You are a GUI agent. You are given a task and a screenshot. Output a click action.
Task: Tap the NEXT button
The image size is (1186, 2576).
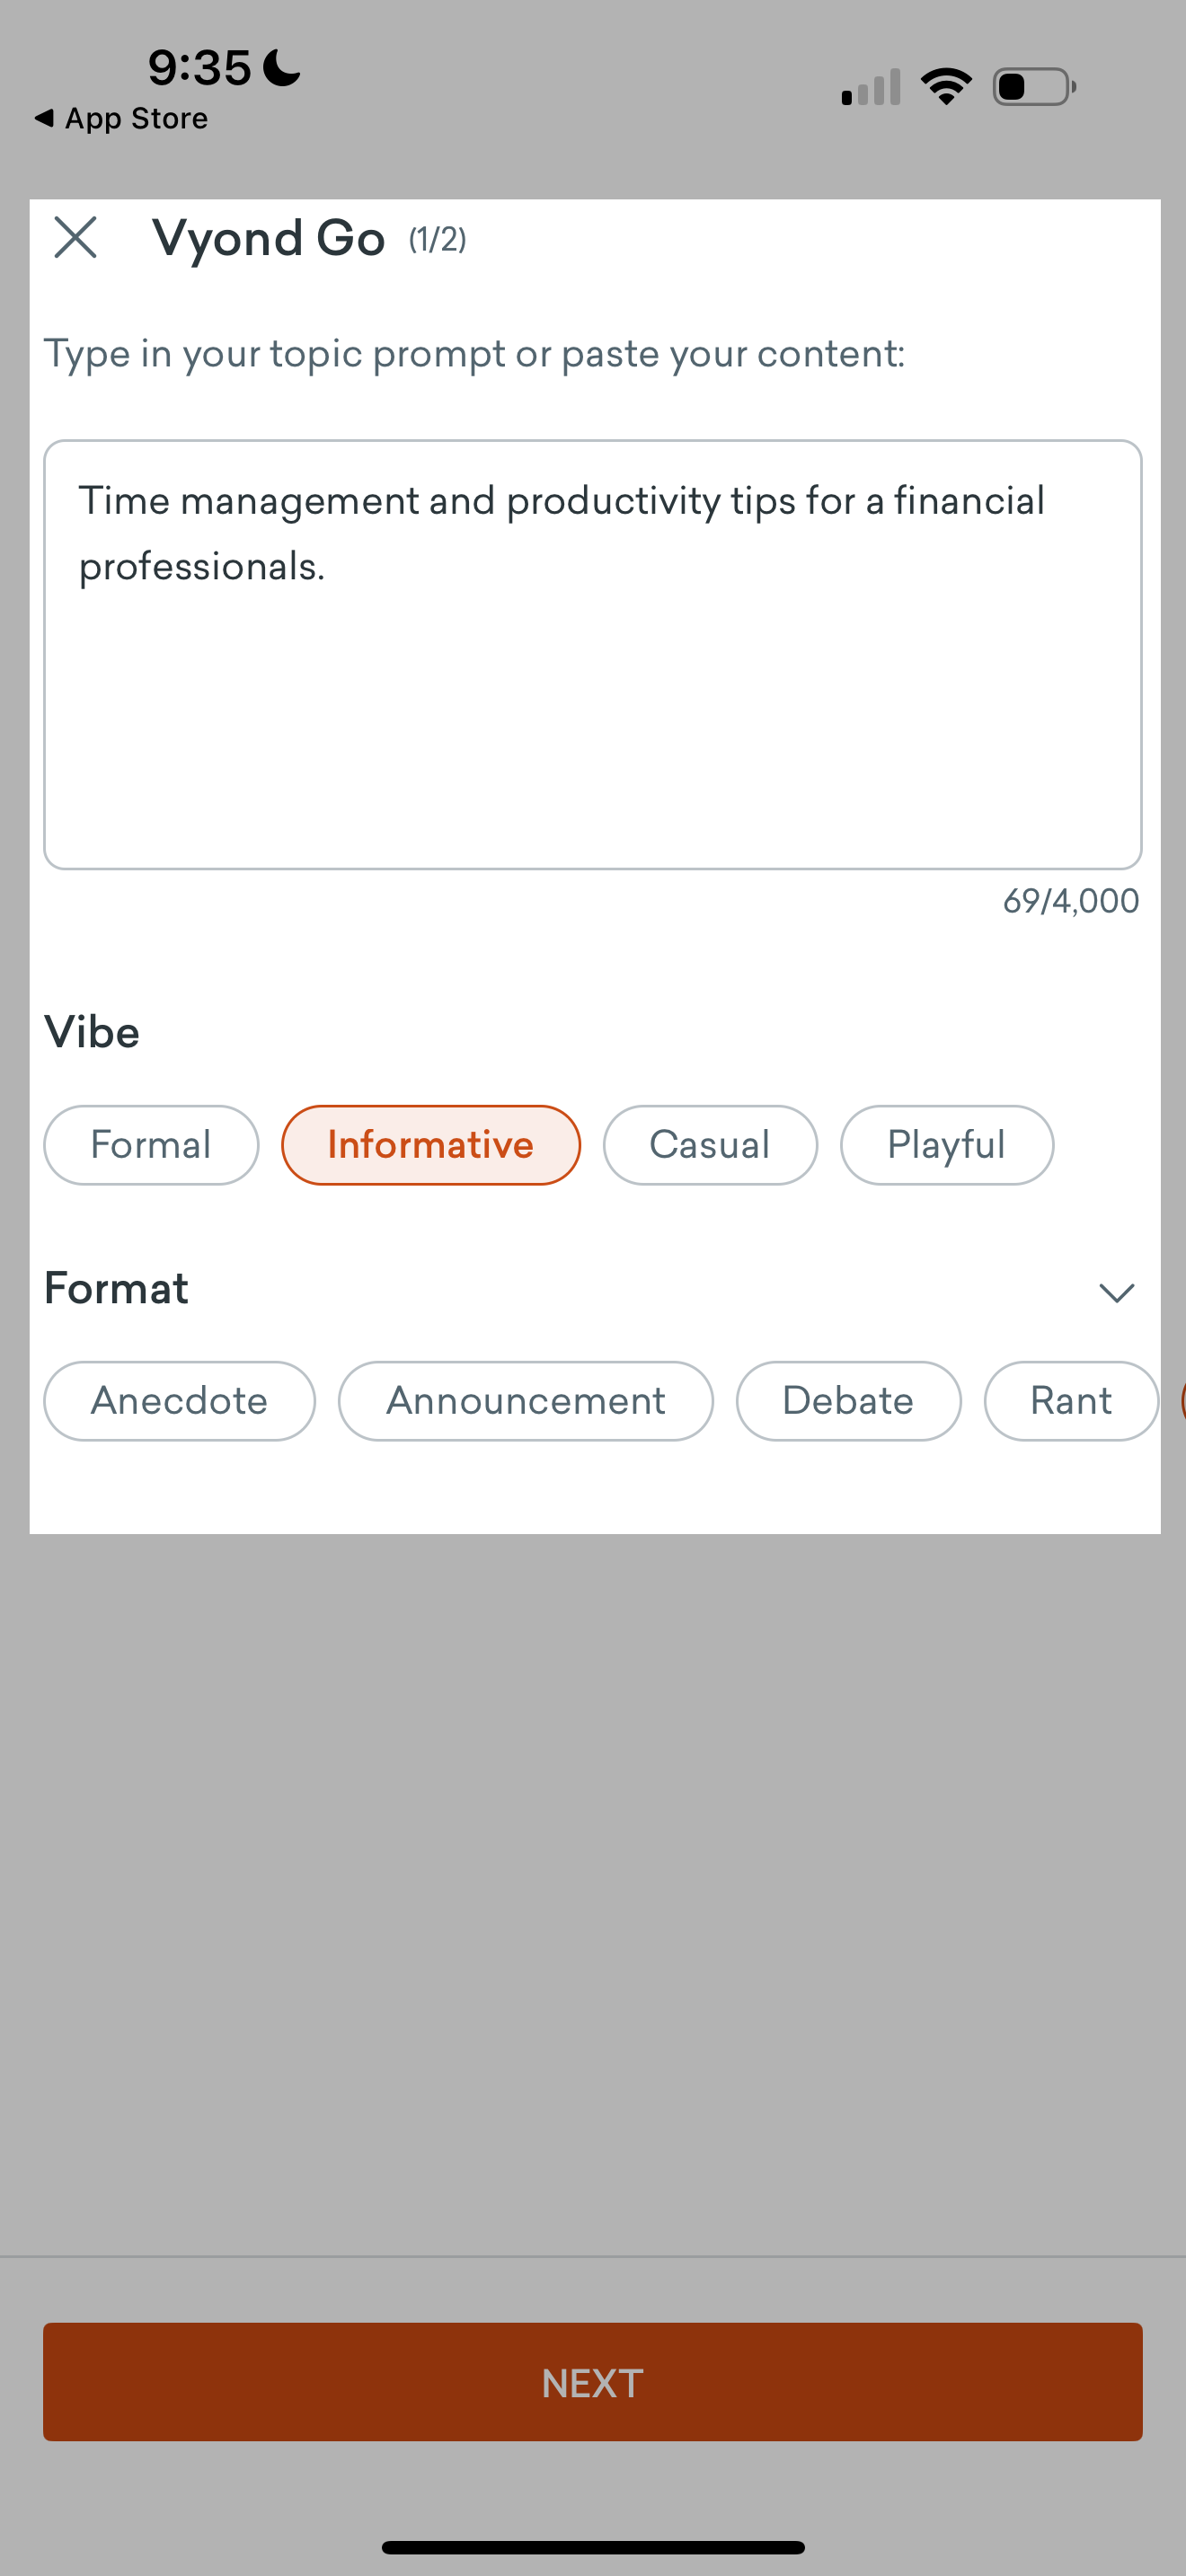[593, 2382]
